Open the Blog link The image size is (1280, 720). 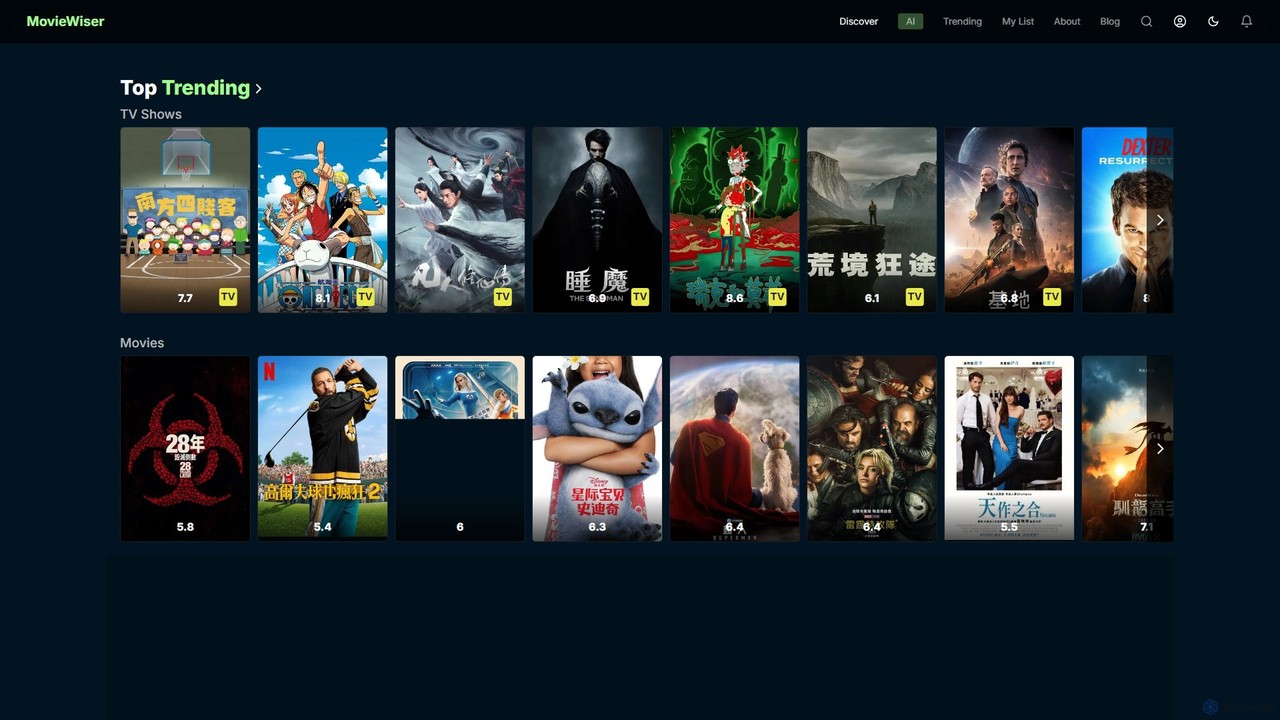click(1110, 21)
